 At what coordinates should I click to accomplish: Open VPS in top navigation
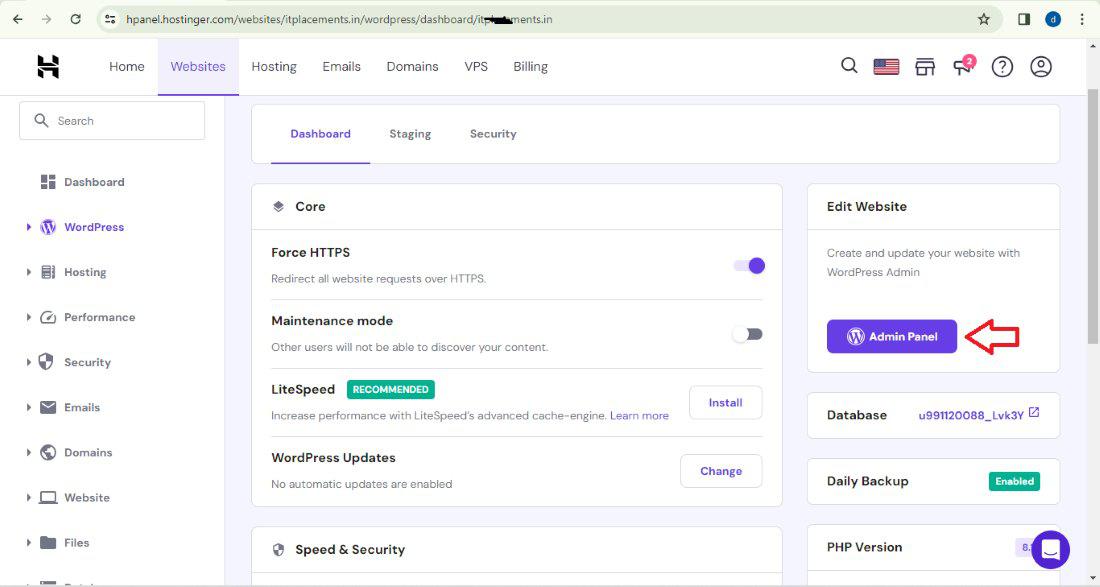coord(476,67)
